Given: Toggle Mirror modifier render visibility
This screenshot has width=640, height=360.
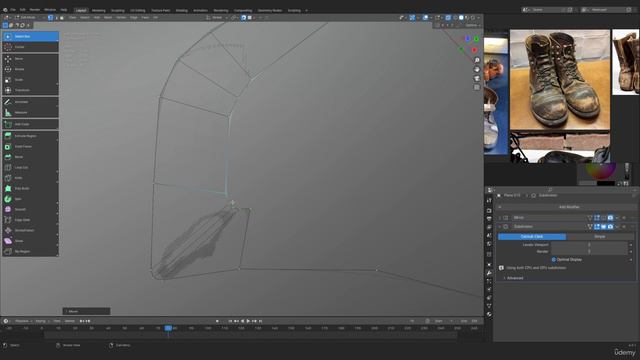Looking at the screenshot, I should (x=610, y=218).
